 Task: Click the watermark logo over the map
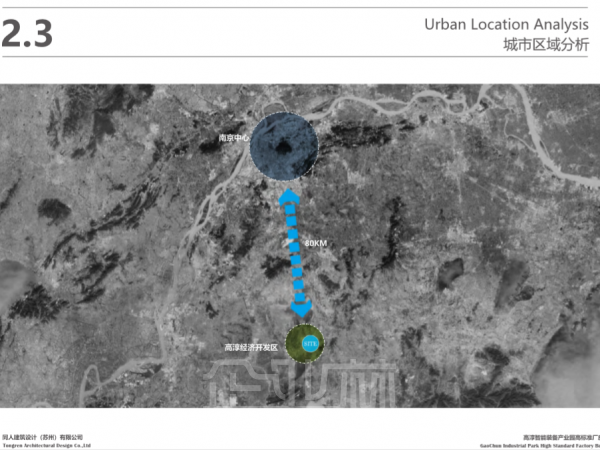(x=300, y=383)
